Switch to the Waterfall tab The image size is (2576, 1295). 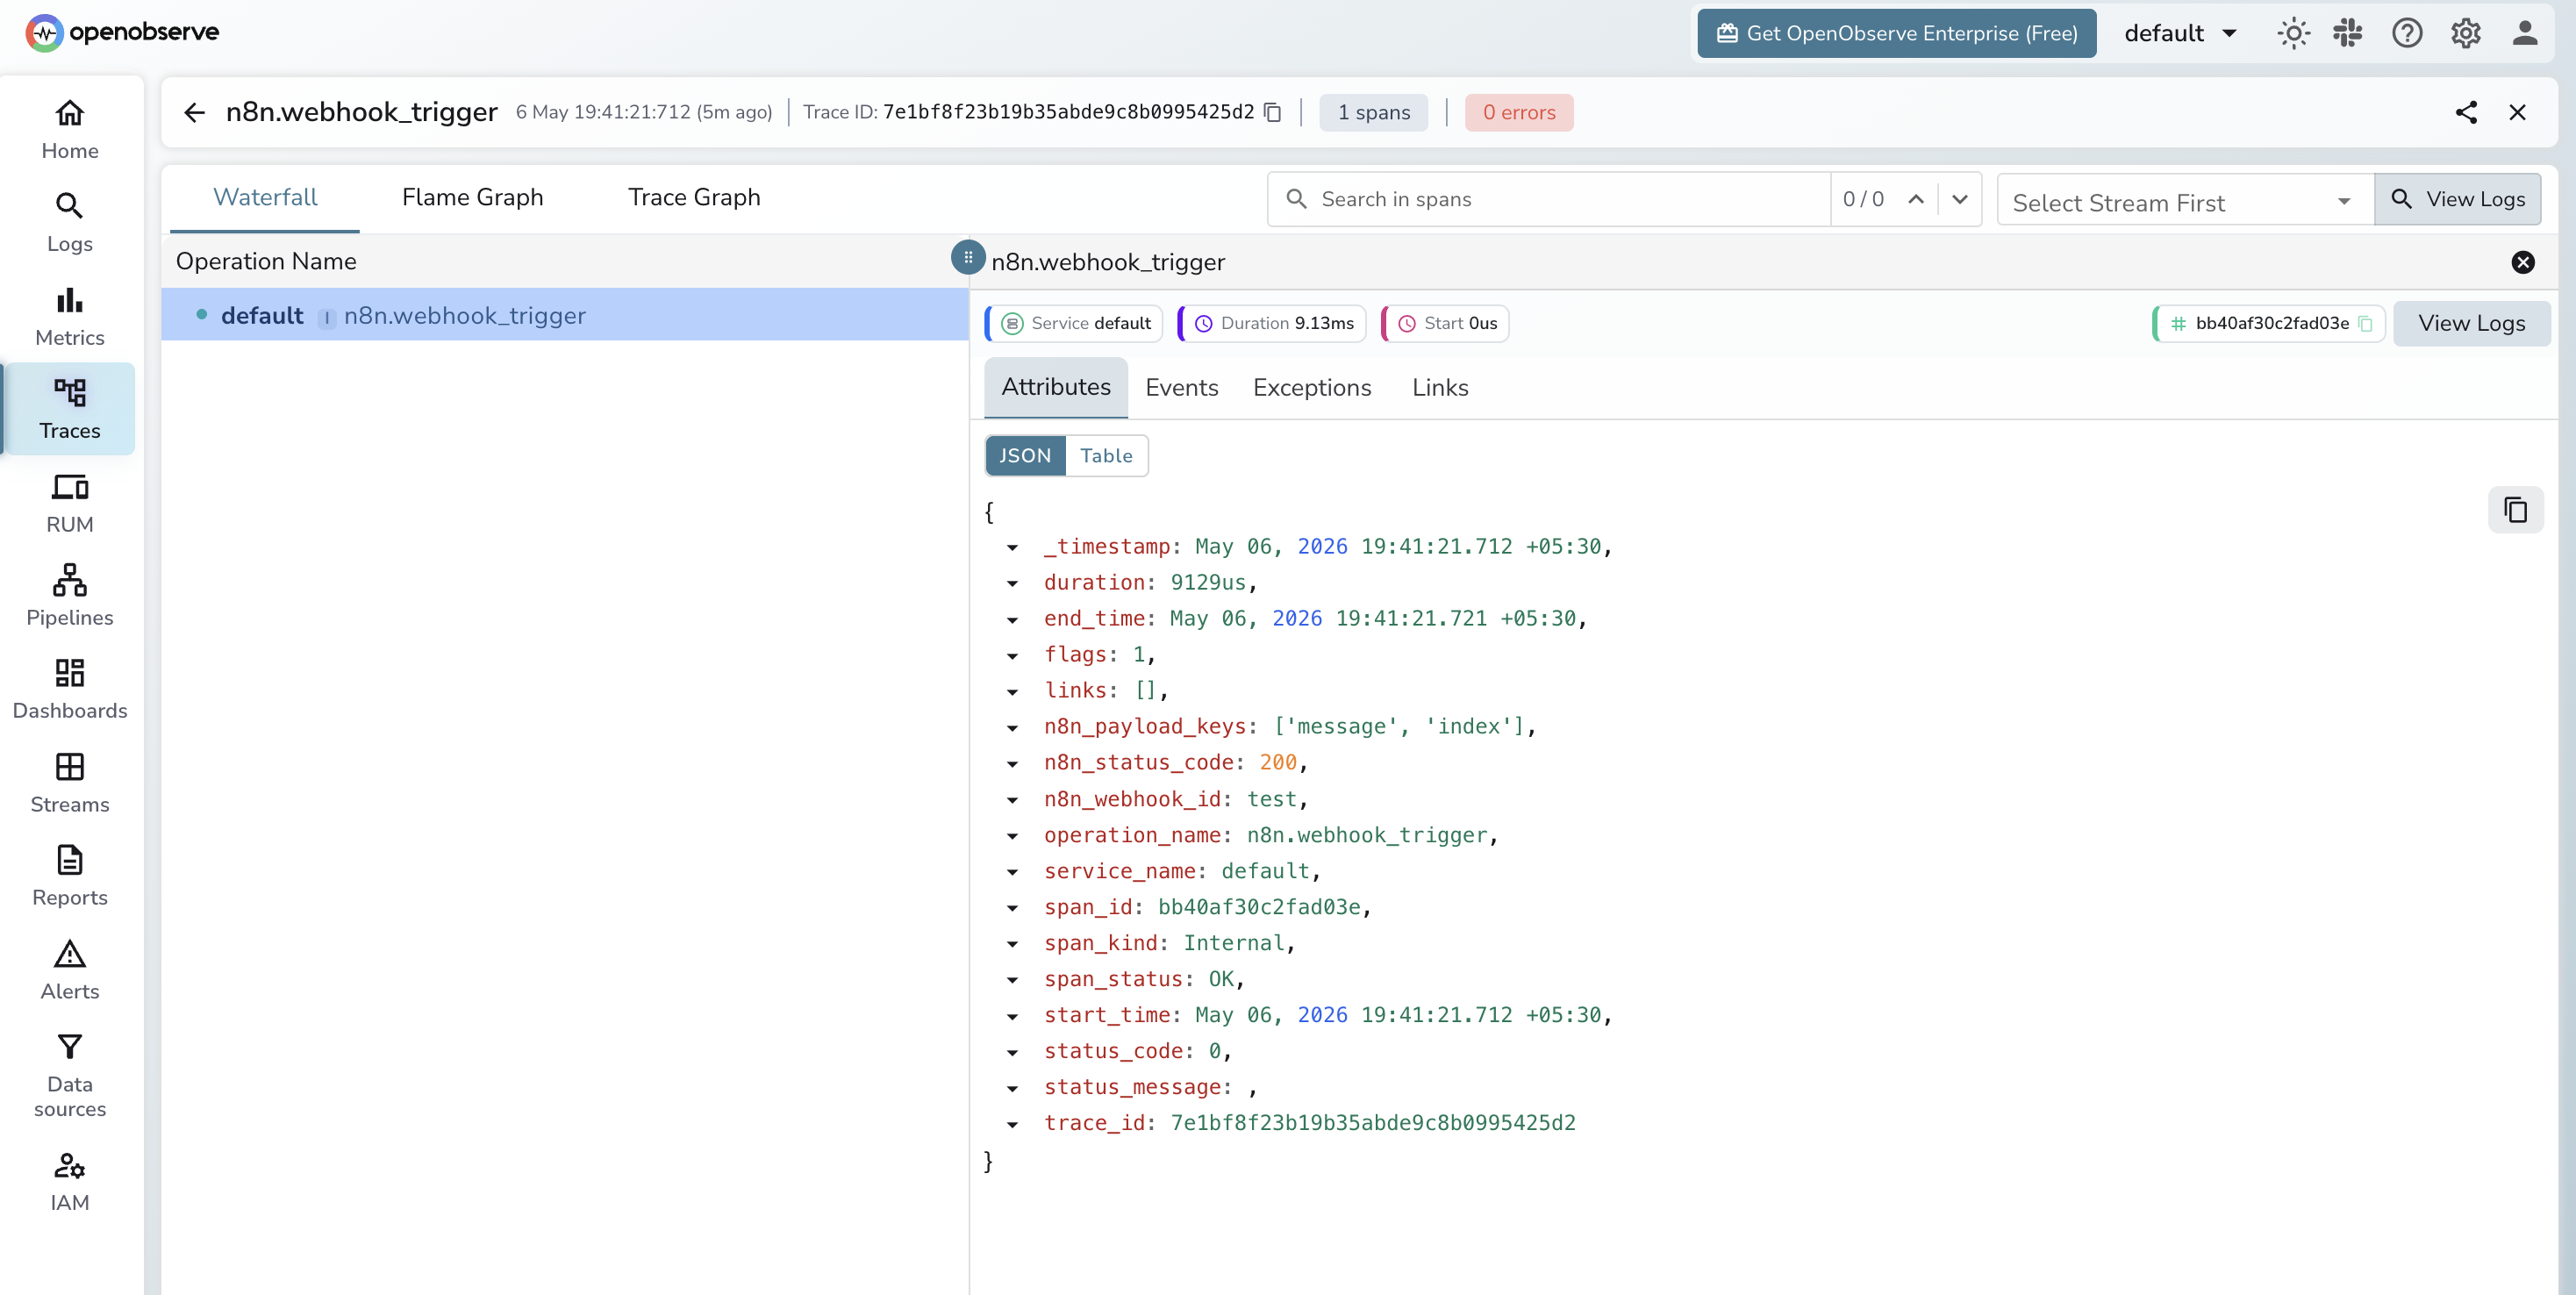coord(265,198)
